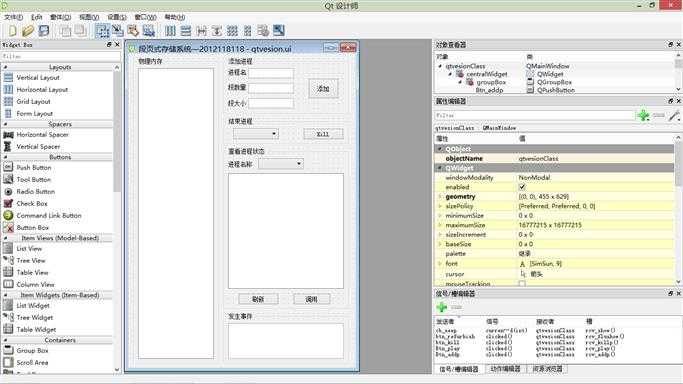Collapse centralWidget node in Object Inspector
This screenshot has height=384, width=683.
(450, 74)
